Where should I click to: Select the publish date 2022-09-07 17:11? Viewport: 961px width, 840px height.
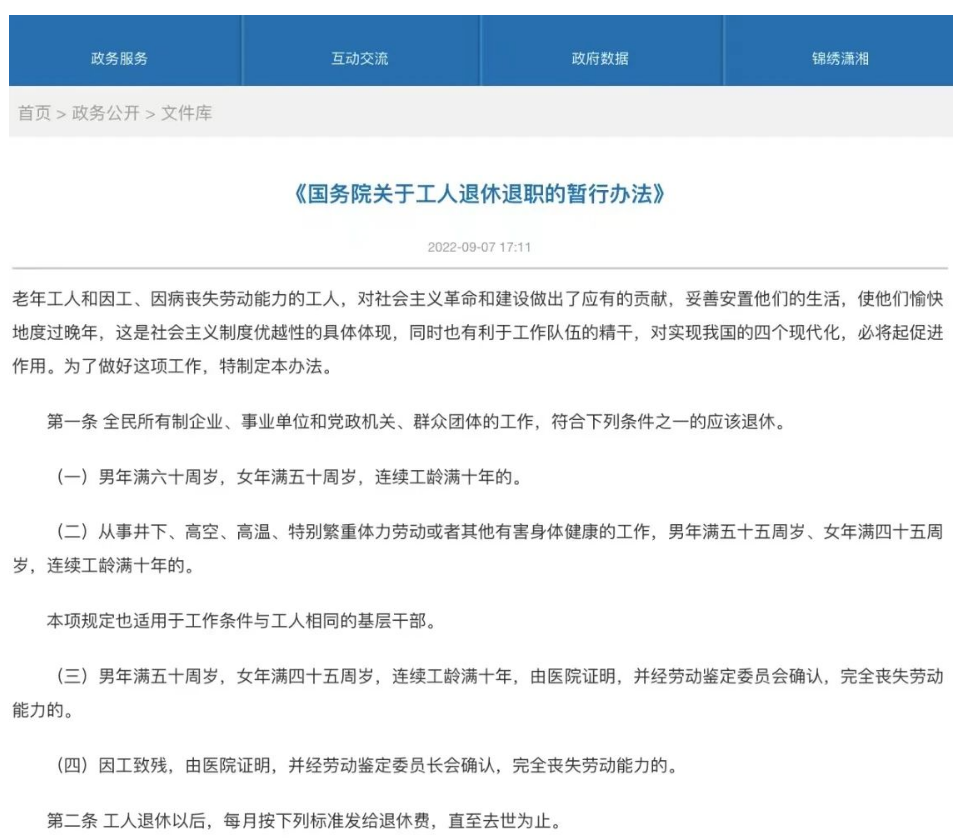click(479, 247)
